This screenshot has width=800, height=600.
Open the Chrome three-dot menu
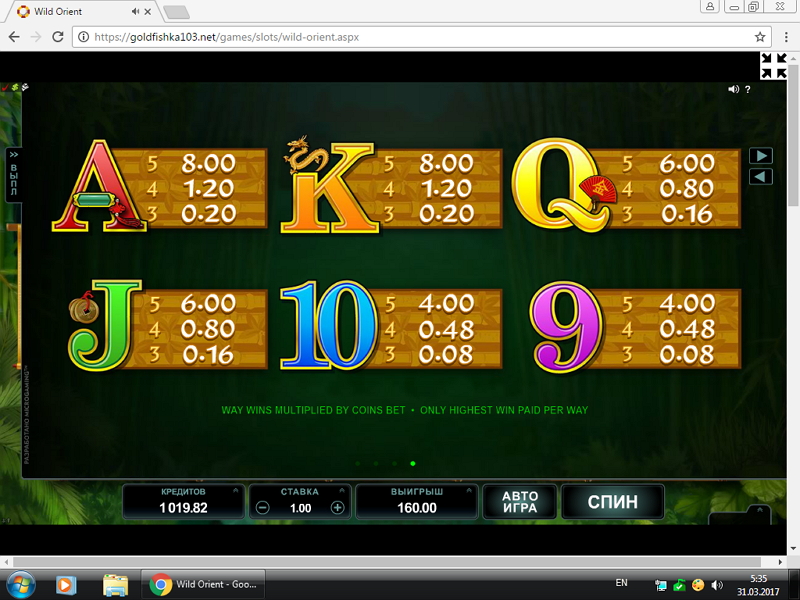[x=784, y=37]
